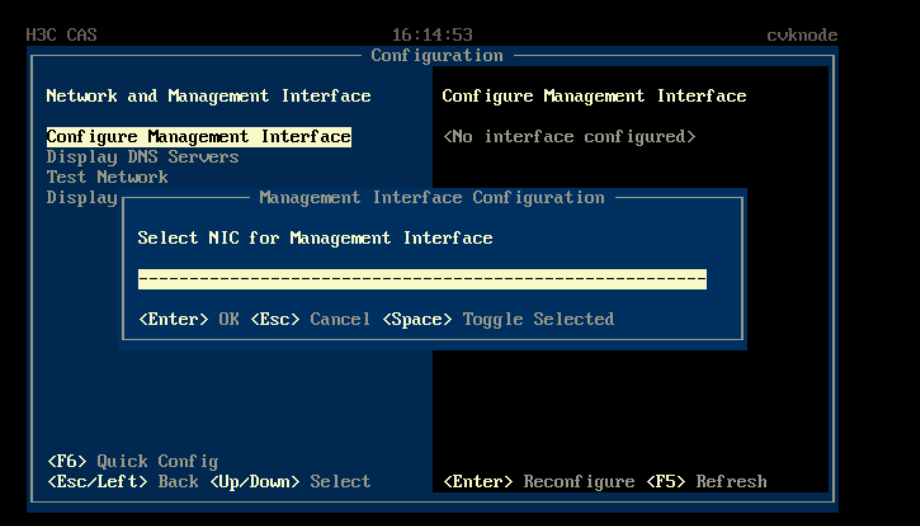
Task: Click the Configuration window title
Action: pyautogui.click(x=437, y=56)
